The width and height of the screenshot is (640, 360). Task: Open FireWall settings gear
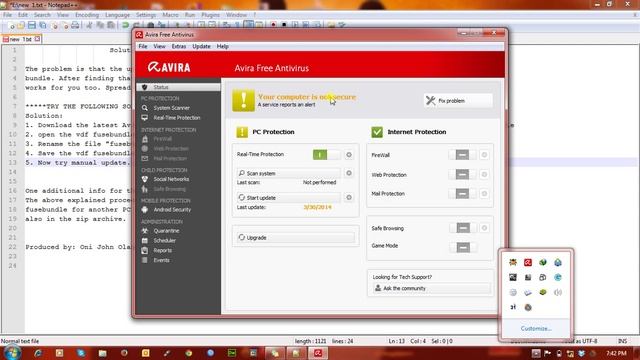[484, 155]
